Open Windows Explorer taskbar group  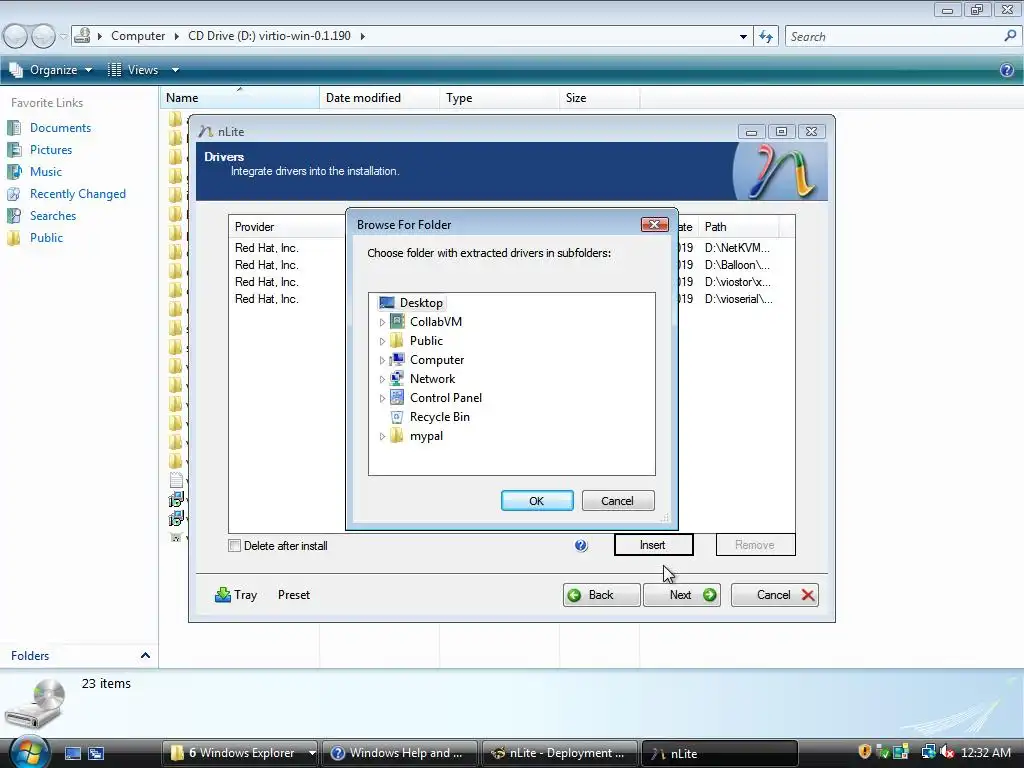240,753
